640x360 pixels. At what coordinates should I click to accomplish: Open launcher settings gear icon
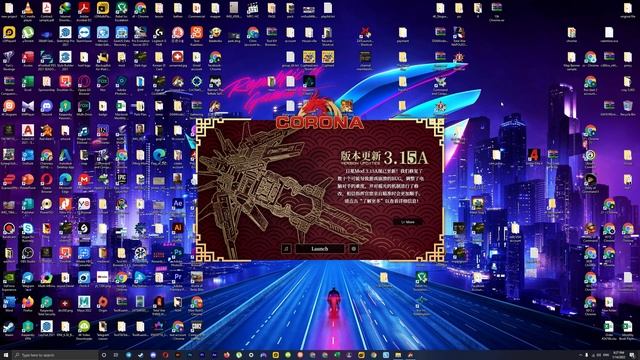(x=353, y=249)
